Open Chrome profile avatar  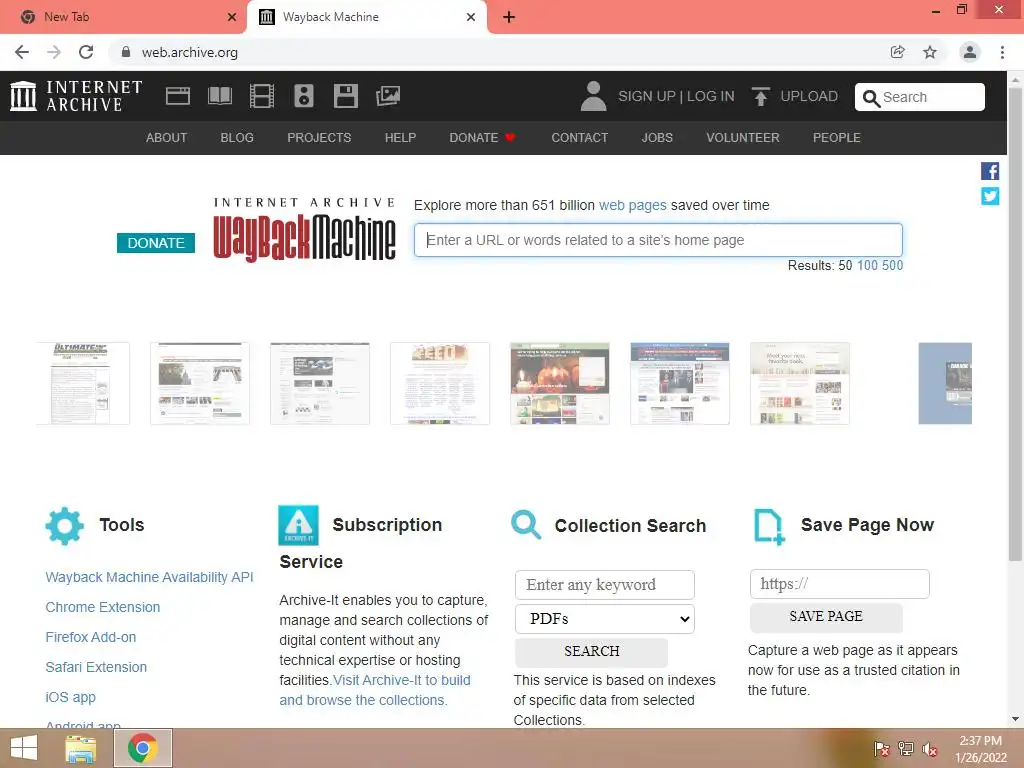970,52
